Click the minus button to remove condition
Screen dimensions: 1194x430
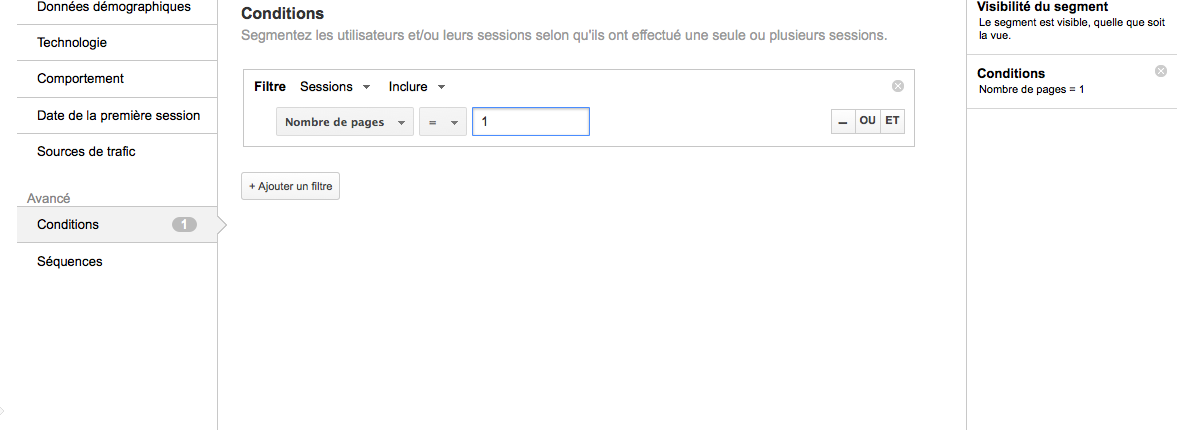tap(843, 121)
